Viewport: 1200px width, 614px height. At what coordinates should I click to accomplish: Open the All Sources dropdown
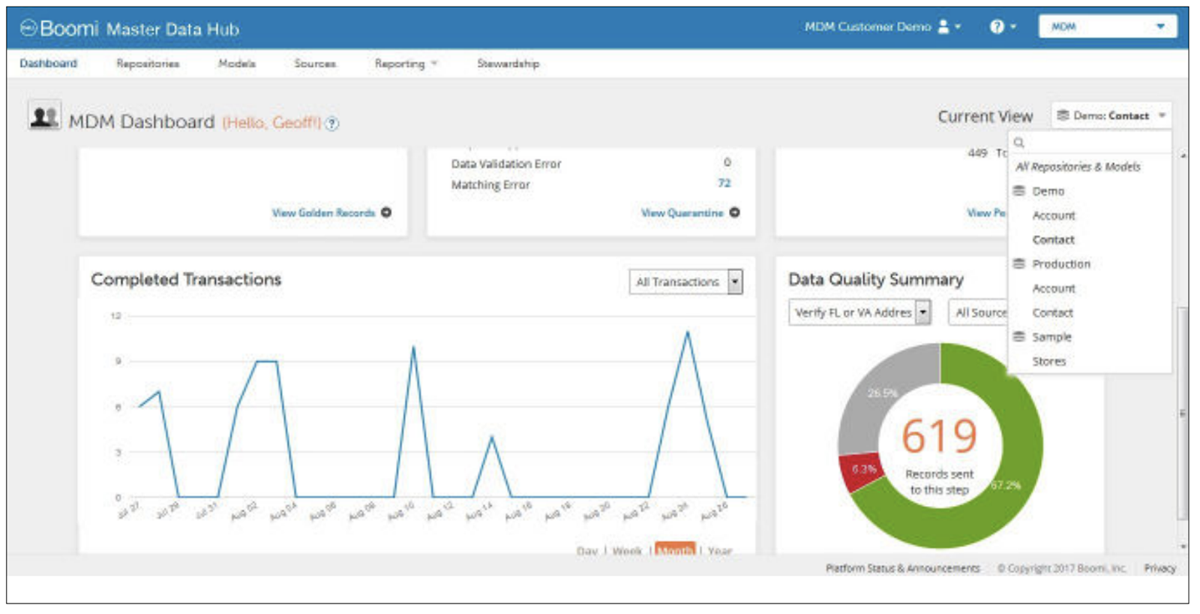coord(978,313)
